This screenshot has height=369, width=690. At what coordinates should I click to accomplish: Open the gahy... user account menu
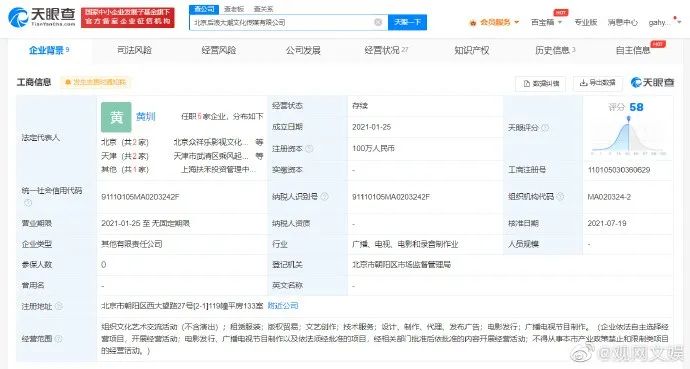click(664, 22)
